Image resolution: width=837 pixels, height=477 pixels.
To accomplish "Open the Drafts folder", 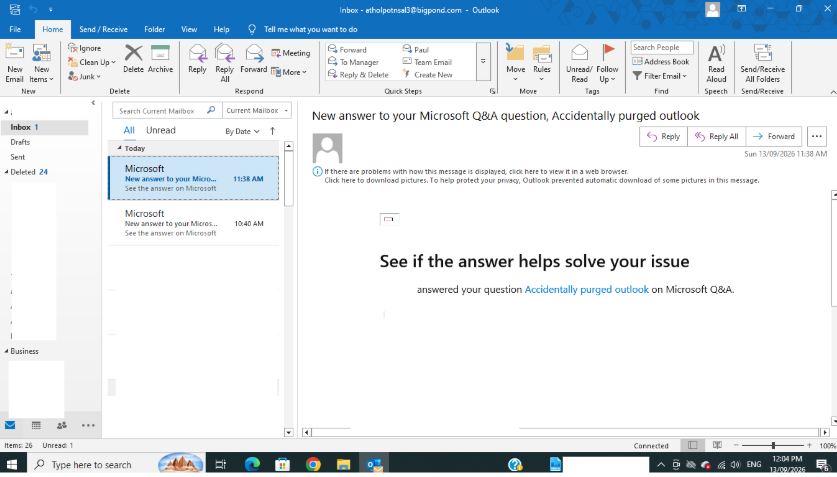I will pyautogui.click(x=20, y=142).
